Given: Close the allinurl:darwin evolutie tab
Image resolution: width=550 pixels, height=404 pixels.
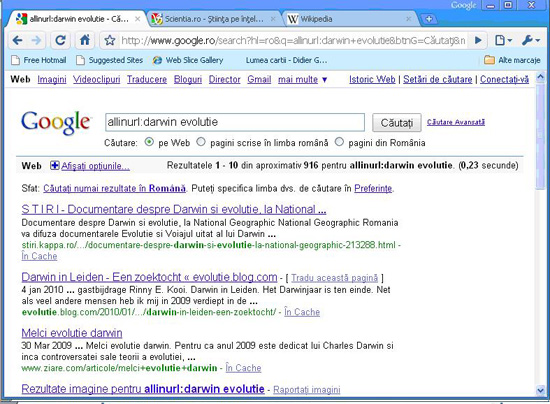Looking at the screenshot, I should [138, 19].
